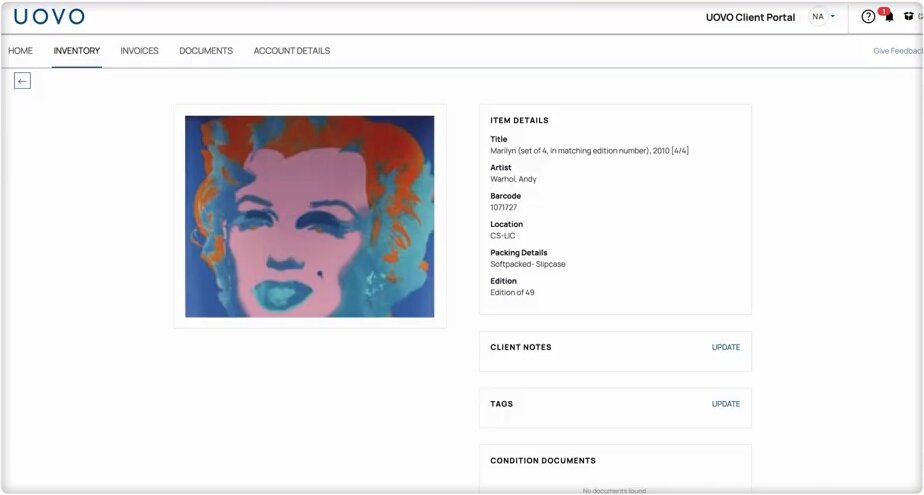The height and width of the screenshot is (495, 924).
Task: Go to the HOME tab
Action: coord(21,51)
